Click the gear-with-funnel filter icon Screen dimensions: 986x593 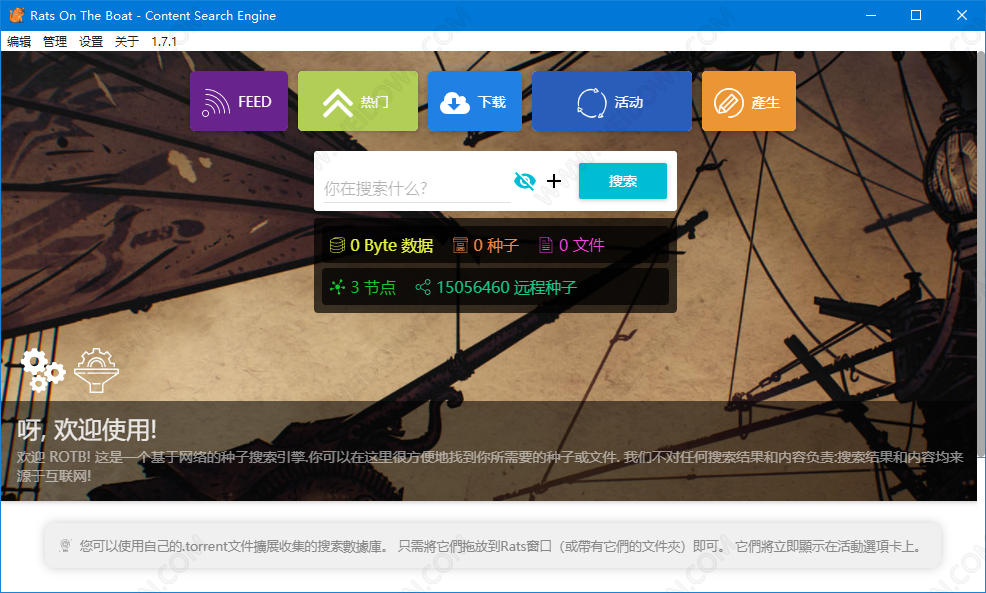click(x=96, y=370)
